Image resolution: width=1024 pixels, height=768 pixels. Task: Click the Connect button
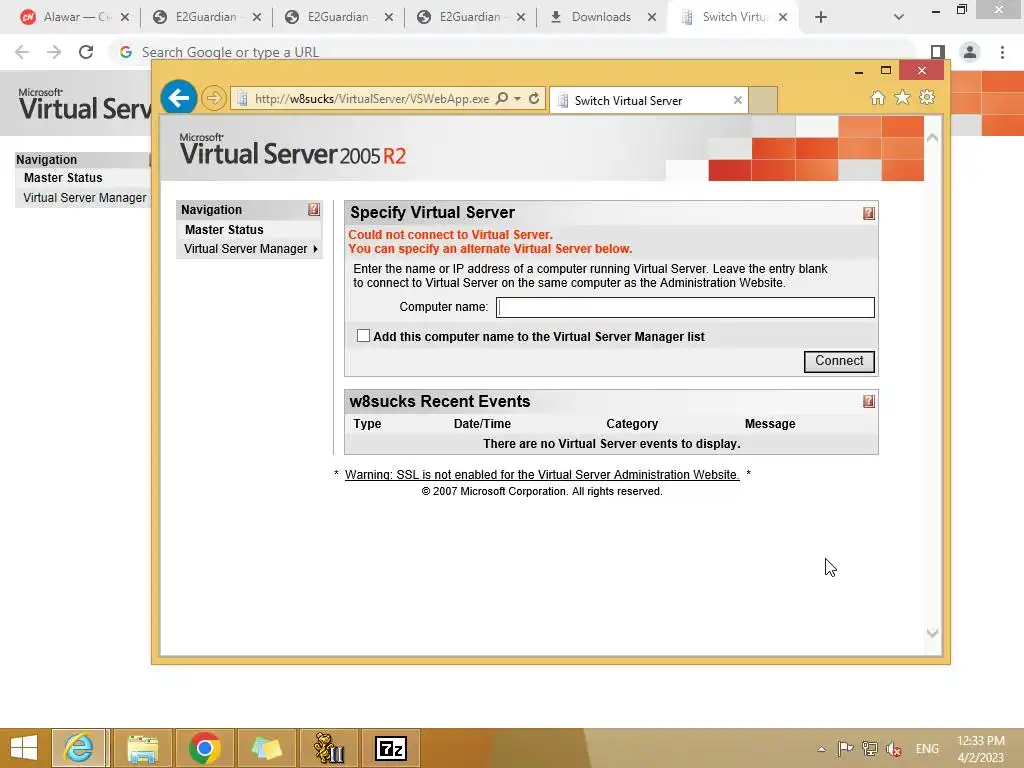[839, 361]
